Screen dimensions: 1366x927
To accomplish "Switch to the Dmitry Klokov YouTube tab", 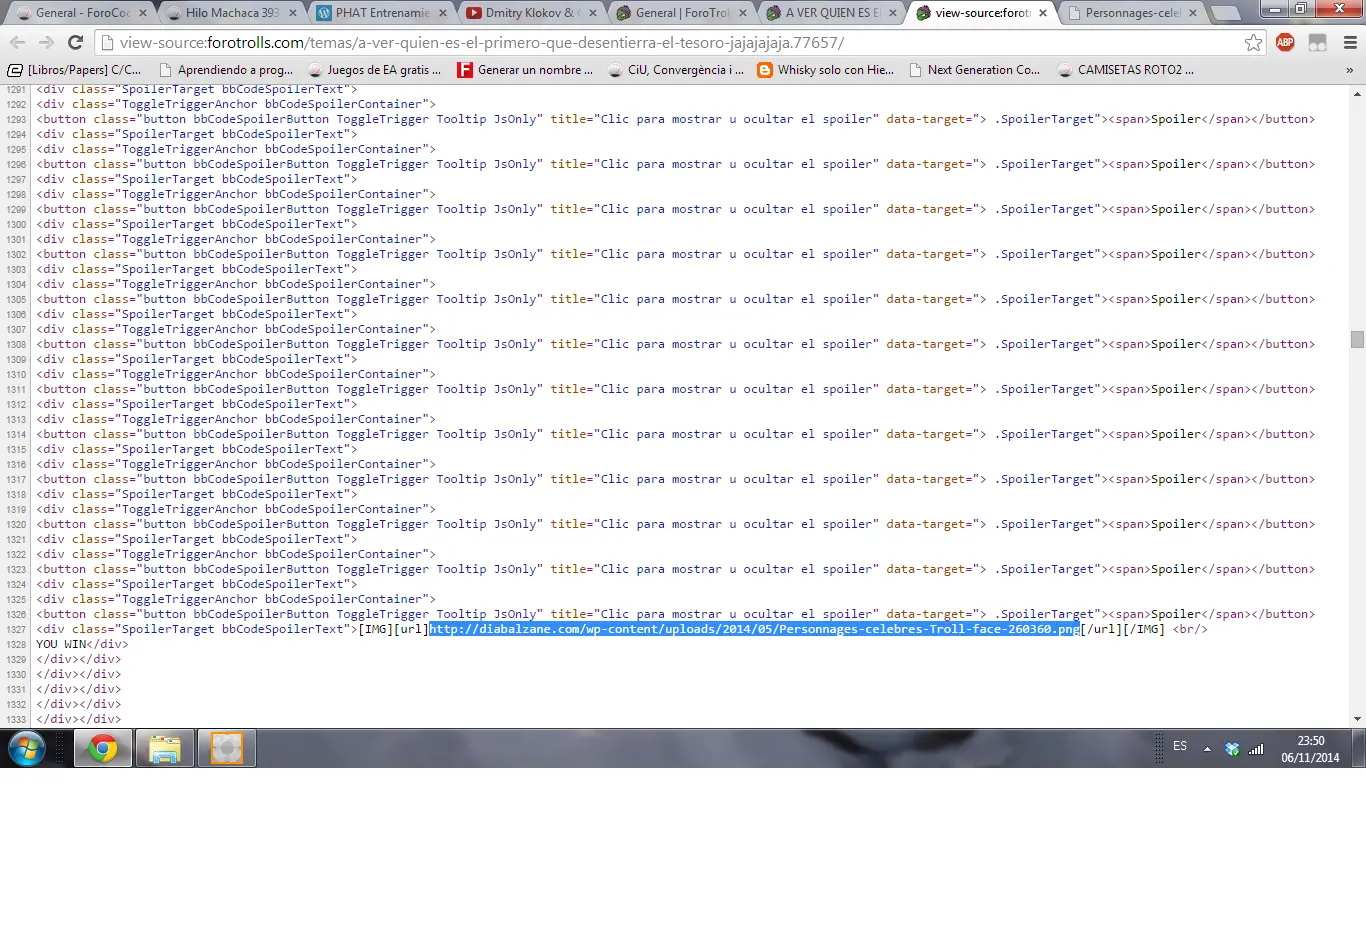I will [531, 13].
